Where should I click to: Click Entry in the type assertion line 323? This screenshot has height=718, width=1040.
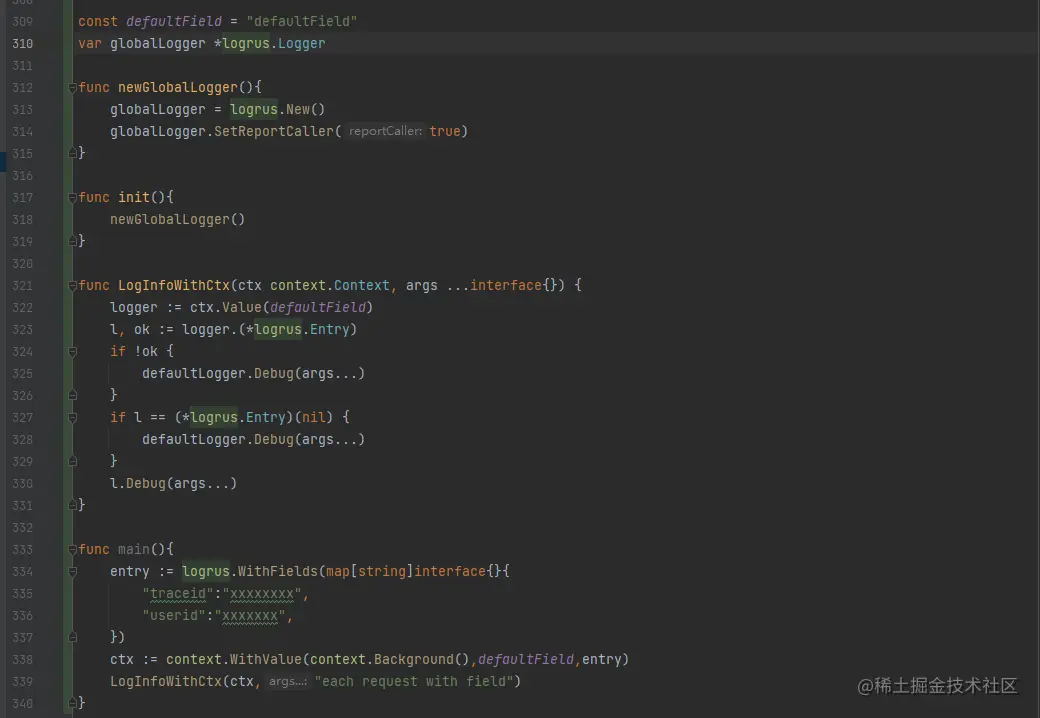[330, 329]
